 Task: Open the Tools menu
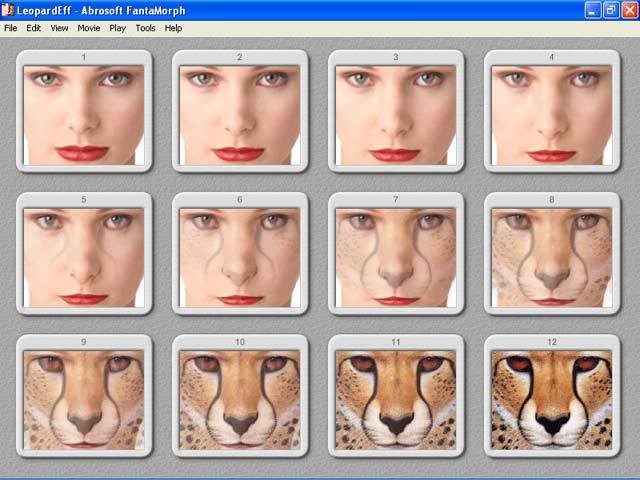145,28
